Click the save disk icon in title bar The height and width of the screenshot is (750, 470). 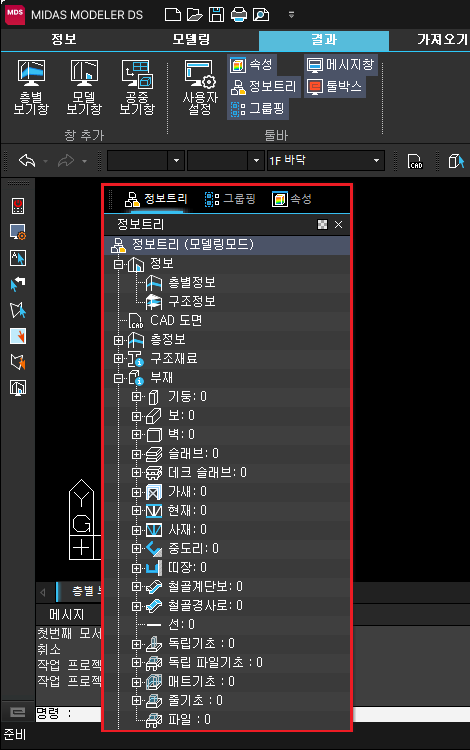(x=217, y=14)
